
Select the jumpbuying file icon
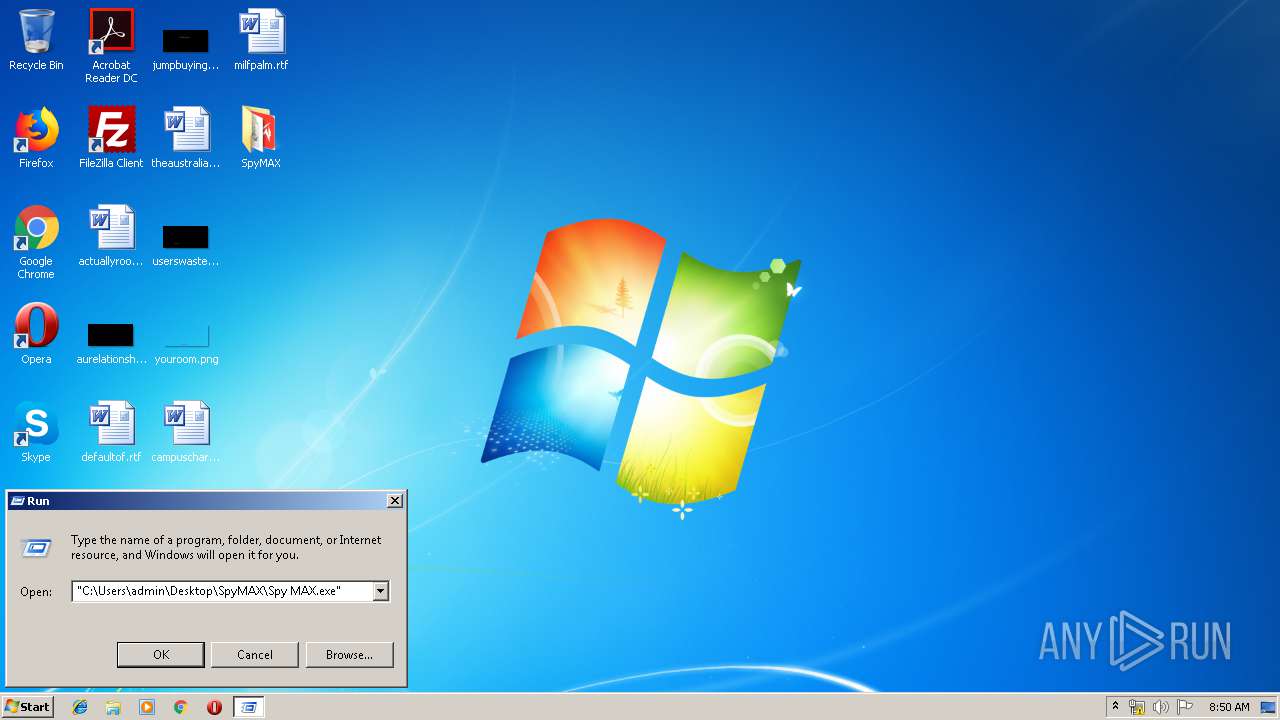pyautogui.click(x=186, y=46)
